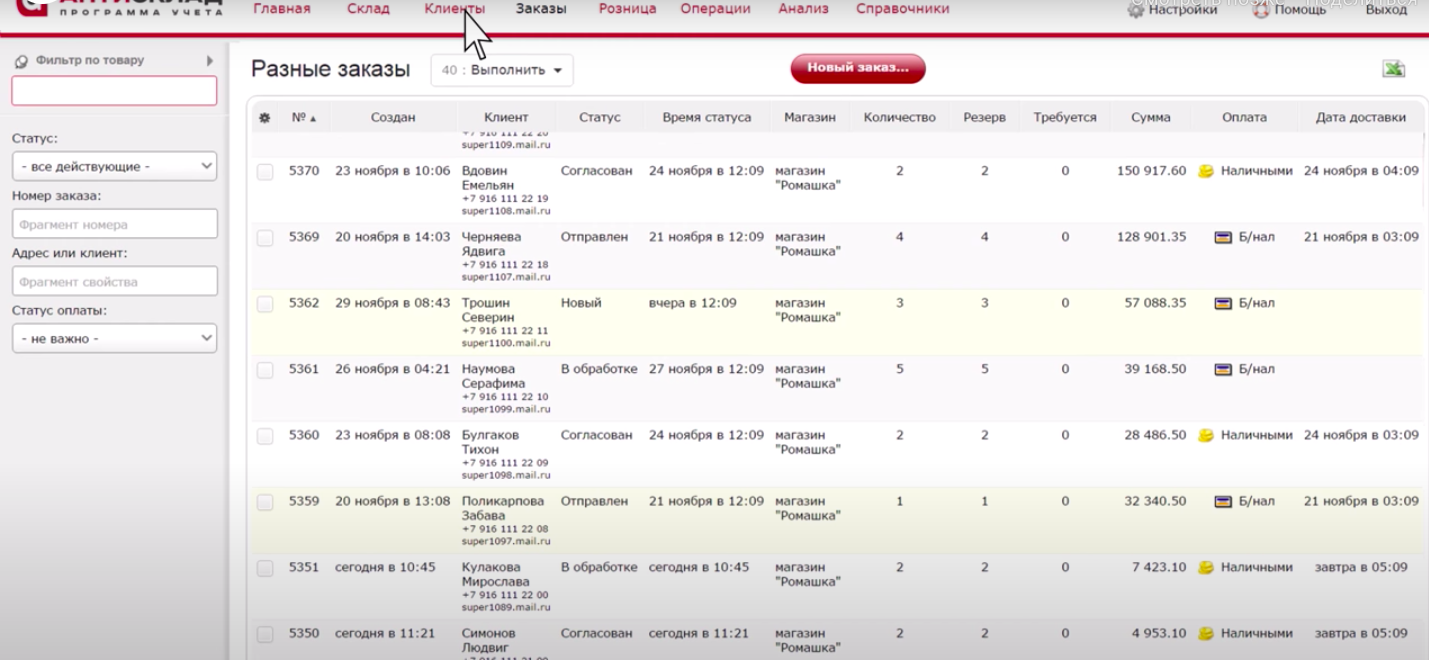The height and width of the screenshot is (660, 1429).
Task: Open the Розница menu
Action: click(628, 9)
